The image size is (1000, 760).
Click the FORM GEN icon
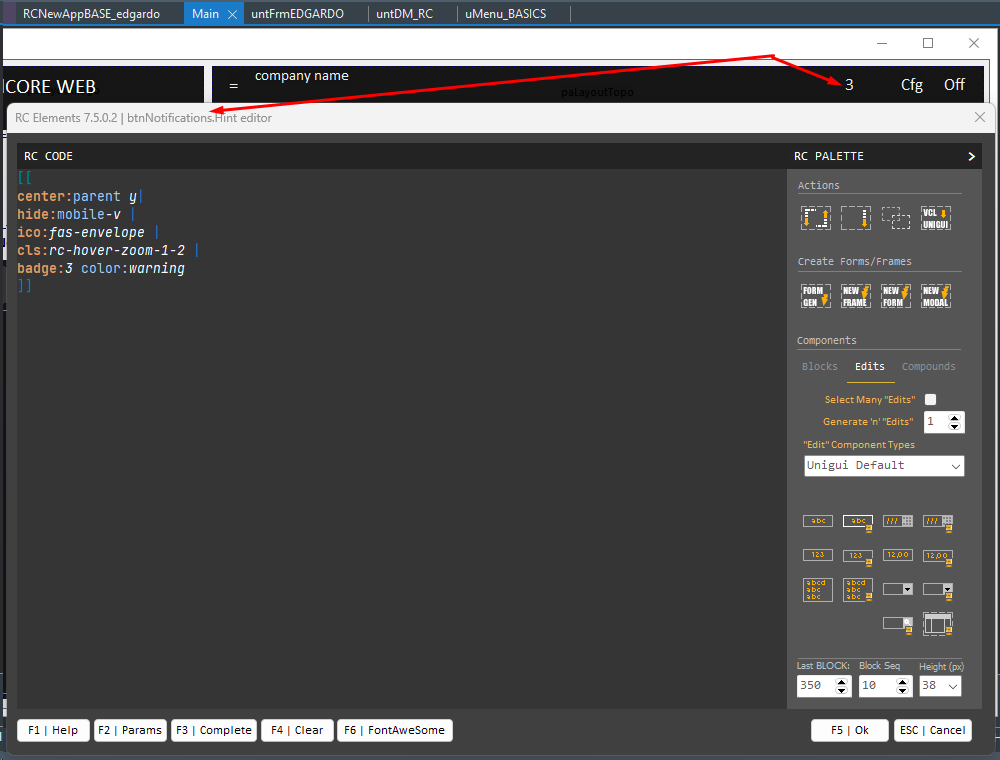pyautogui.click(x=815, y=296)
